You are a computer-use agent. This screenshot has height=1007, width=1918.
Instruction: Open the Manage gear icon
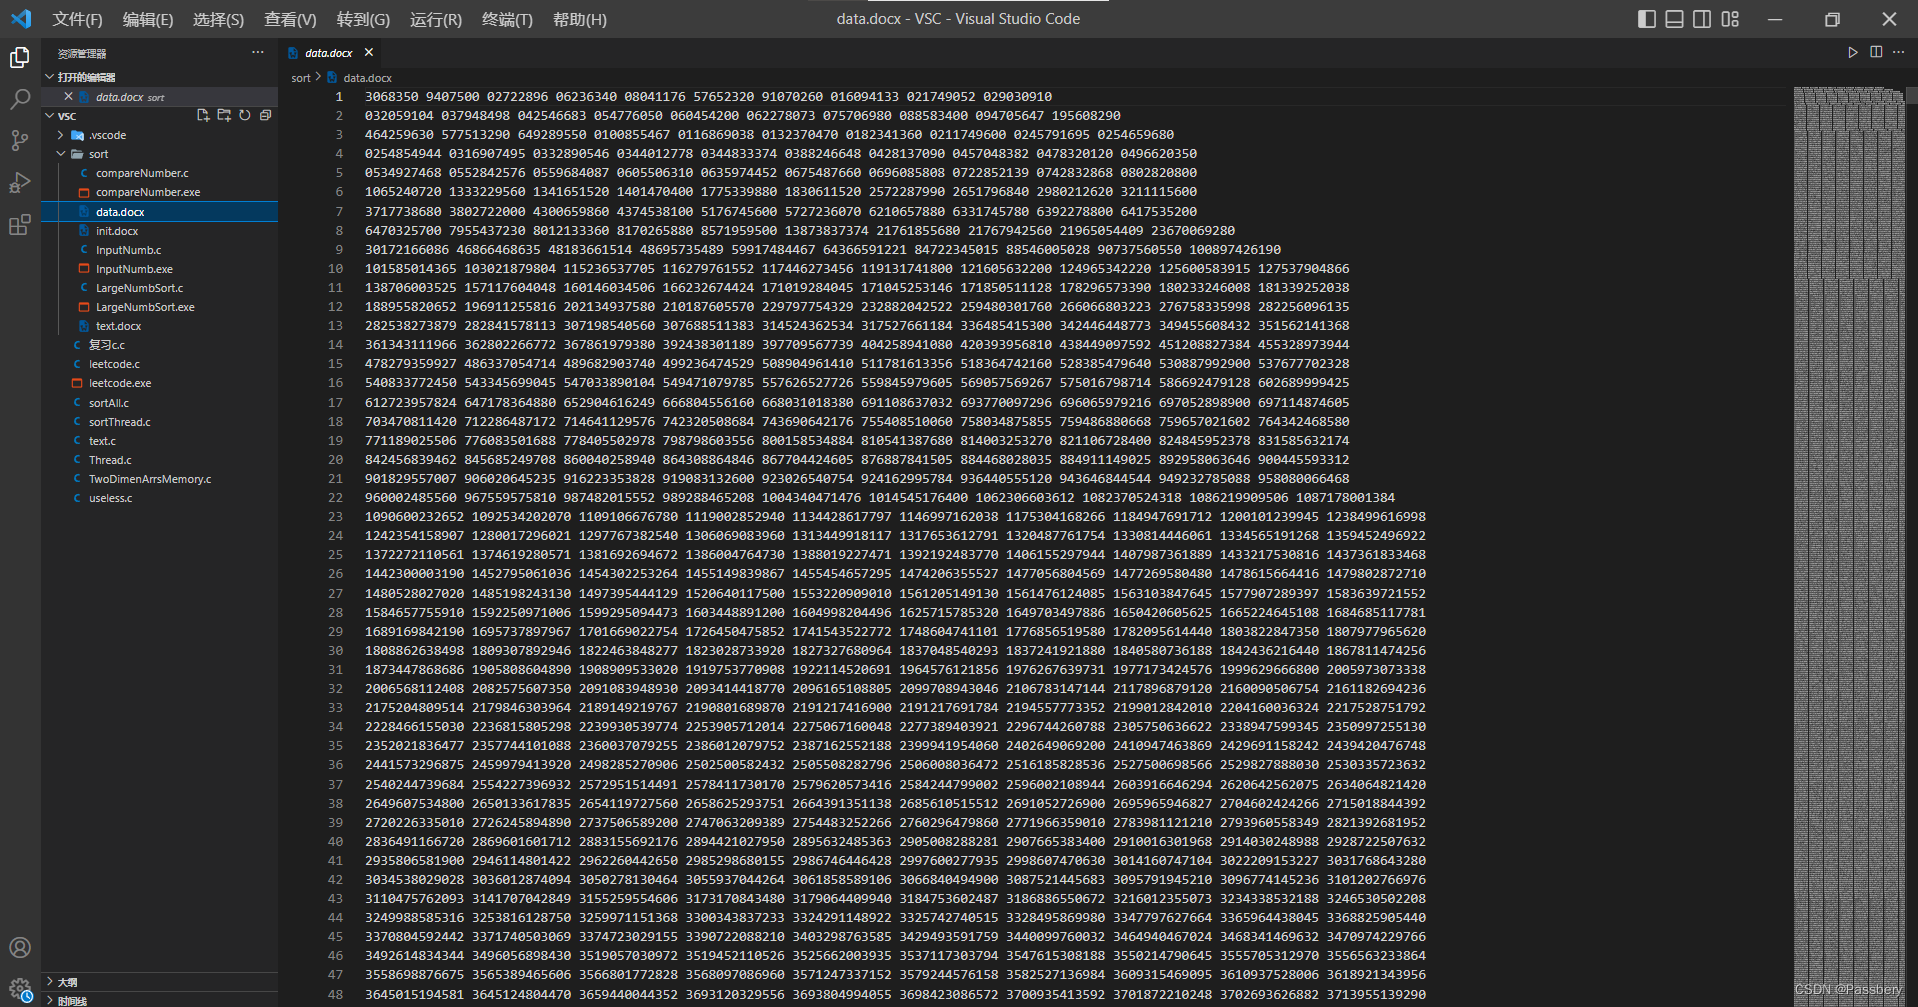[20, 989]
